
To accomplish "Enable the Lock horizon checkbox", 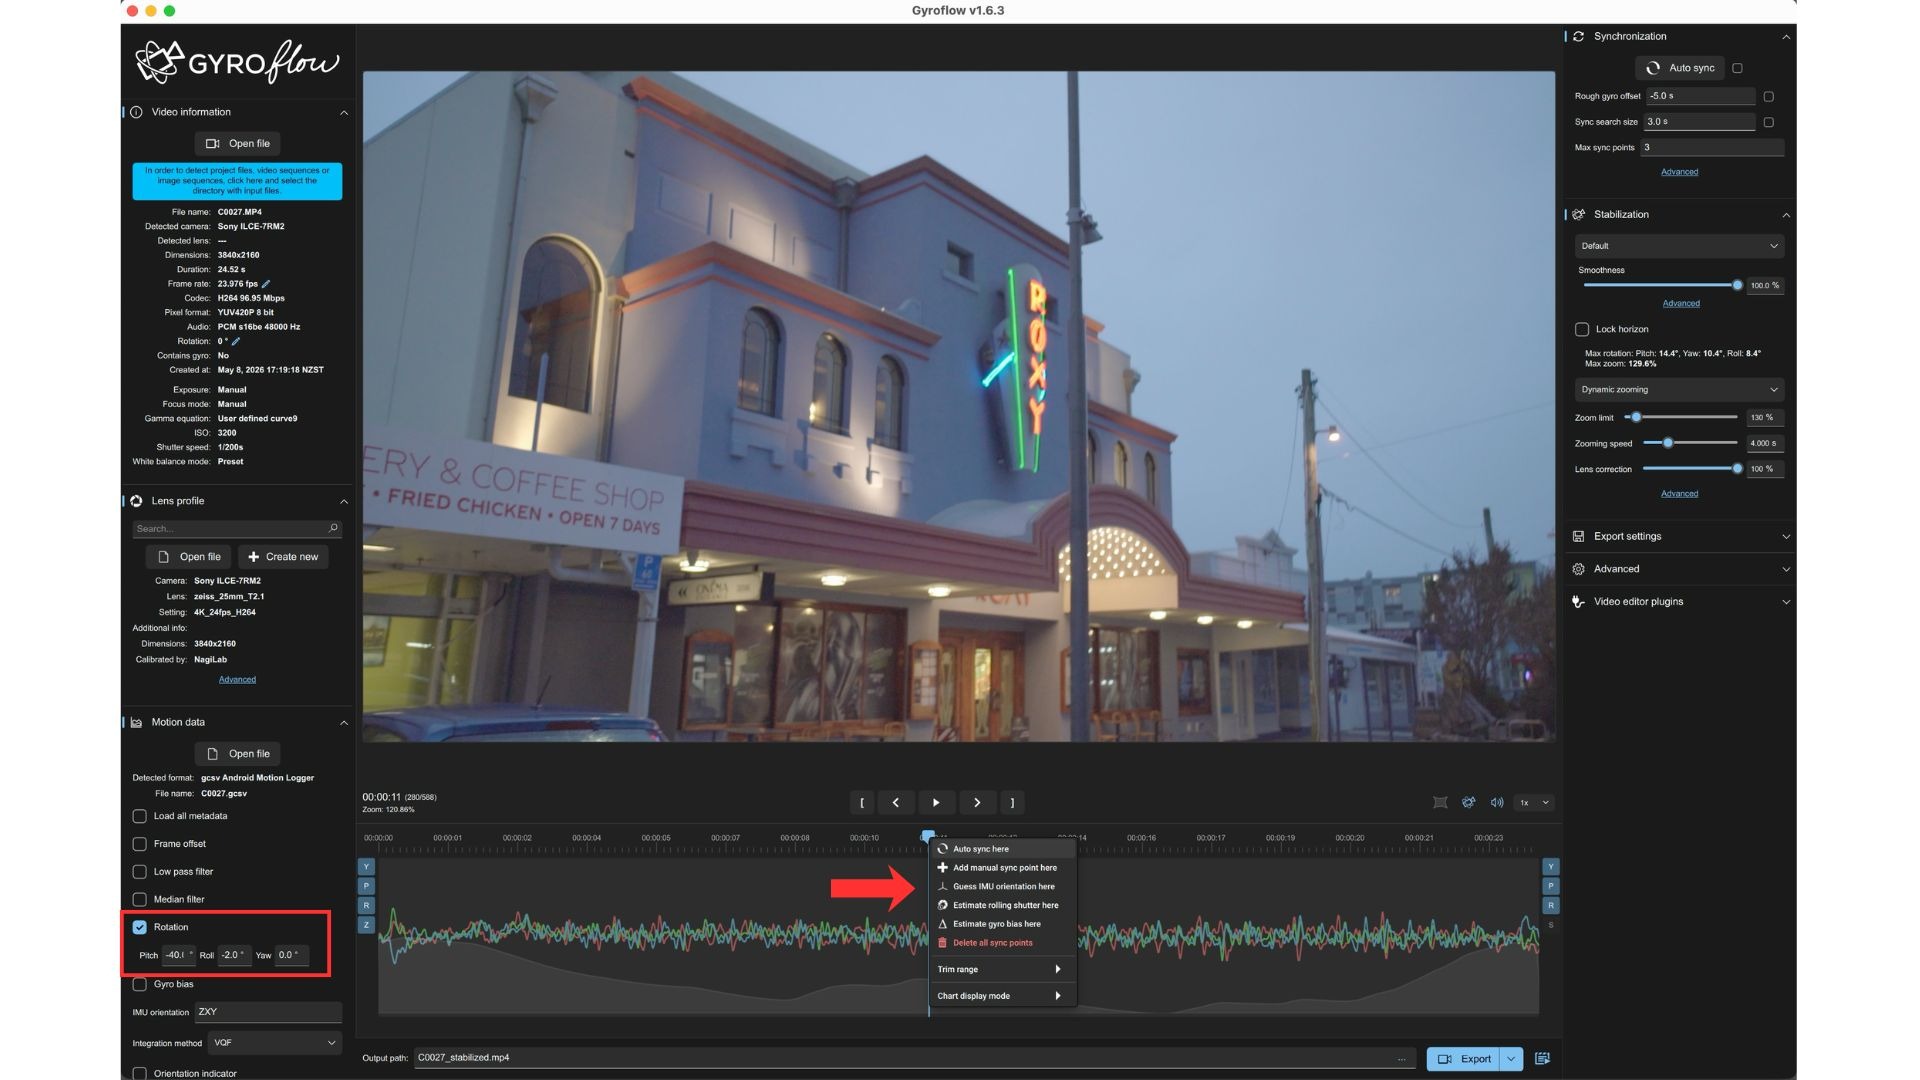I will 1582,329.
